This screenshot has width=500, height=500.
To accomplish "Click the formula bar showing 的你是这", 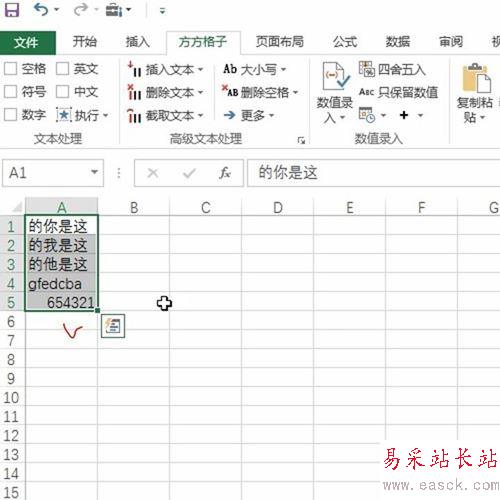I will (373, 173).
